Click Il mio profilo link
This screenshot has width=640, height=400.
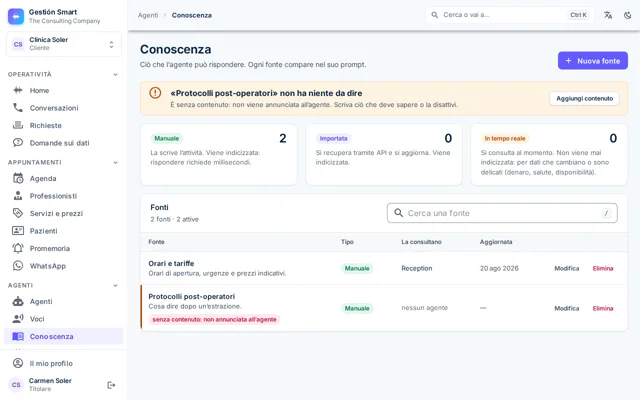coord(63,363)
